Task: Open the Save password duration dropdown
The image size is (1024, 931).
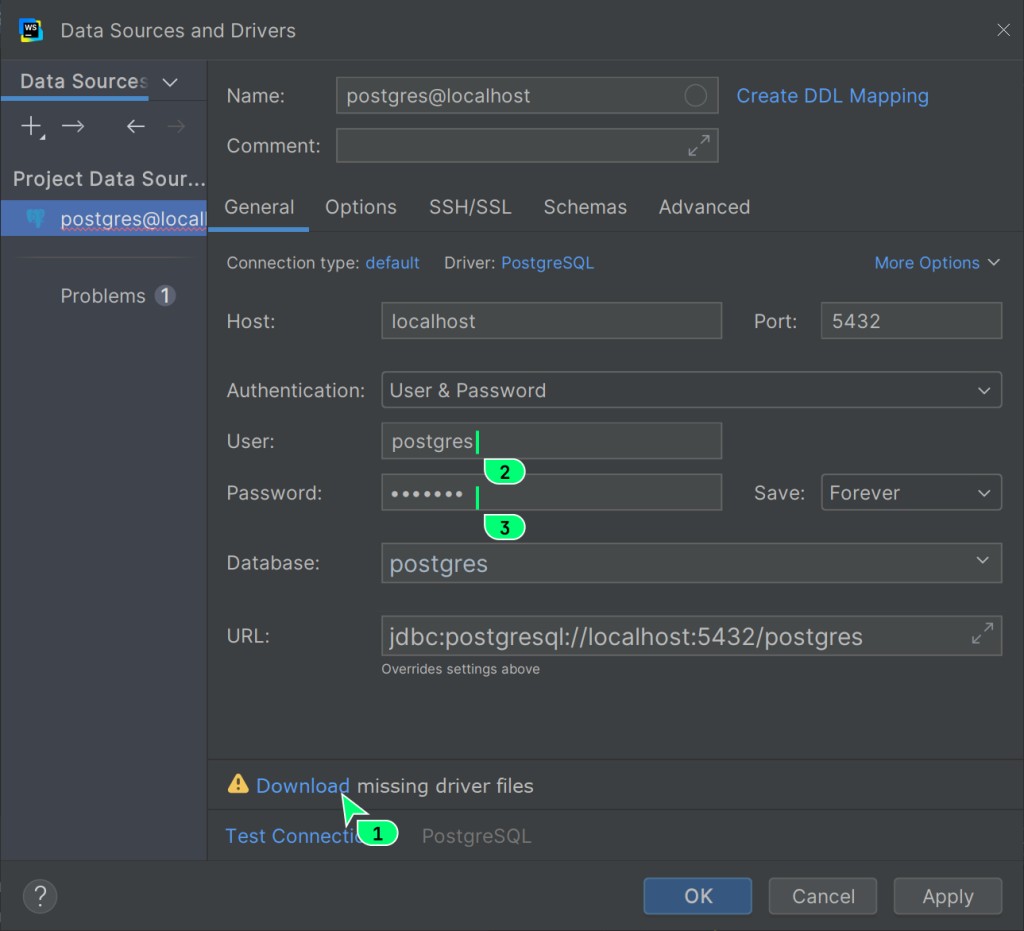Action: coord(910,493)
